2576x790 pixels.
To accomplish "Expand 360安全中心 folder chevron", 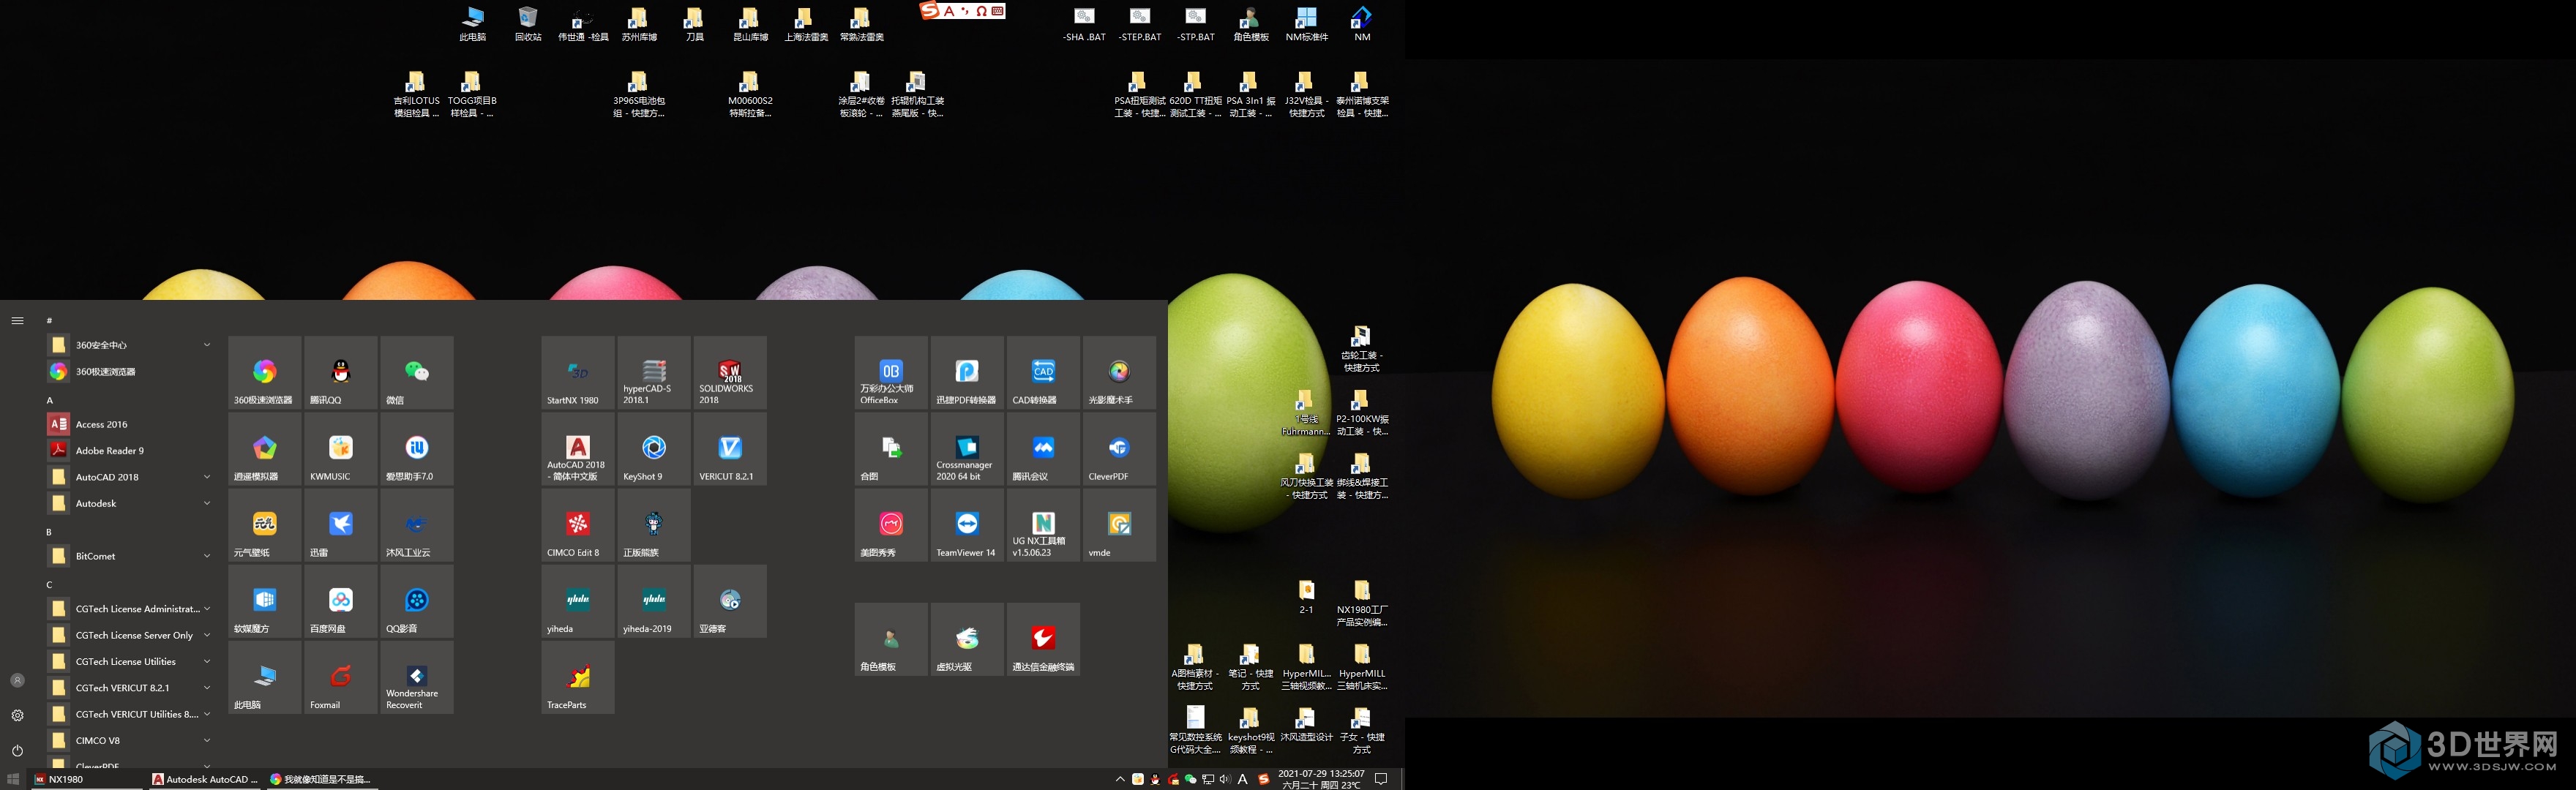I will 207,345.
